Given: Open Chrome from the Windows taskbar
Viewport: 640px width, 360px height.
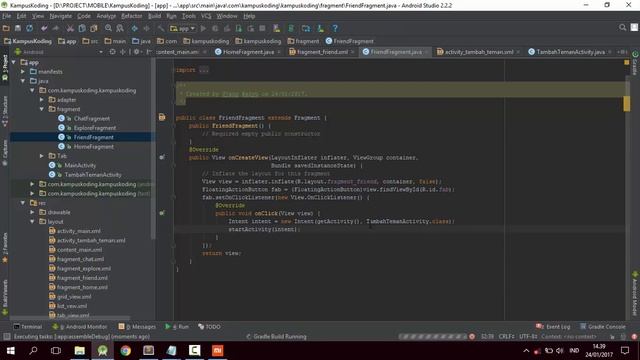Looking at the screenshot, I should click(x=125, y=351).
